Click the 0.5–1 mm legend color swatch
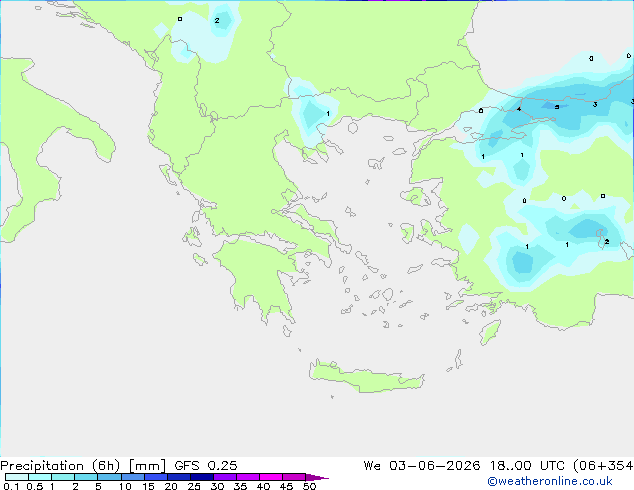The width and height of the screenshot is (634, 490). coord(40,477)
